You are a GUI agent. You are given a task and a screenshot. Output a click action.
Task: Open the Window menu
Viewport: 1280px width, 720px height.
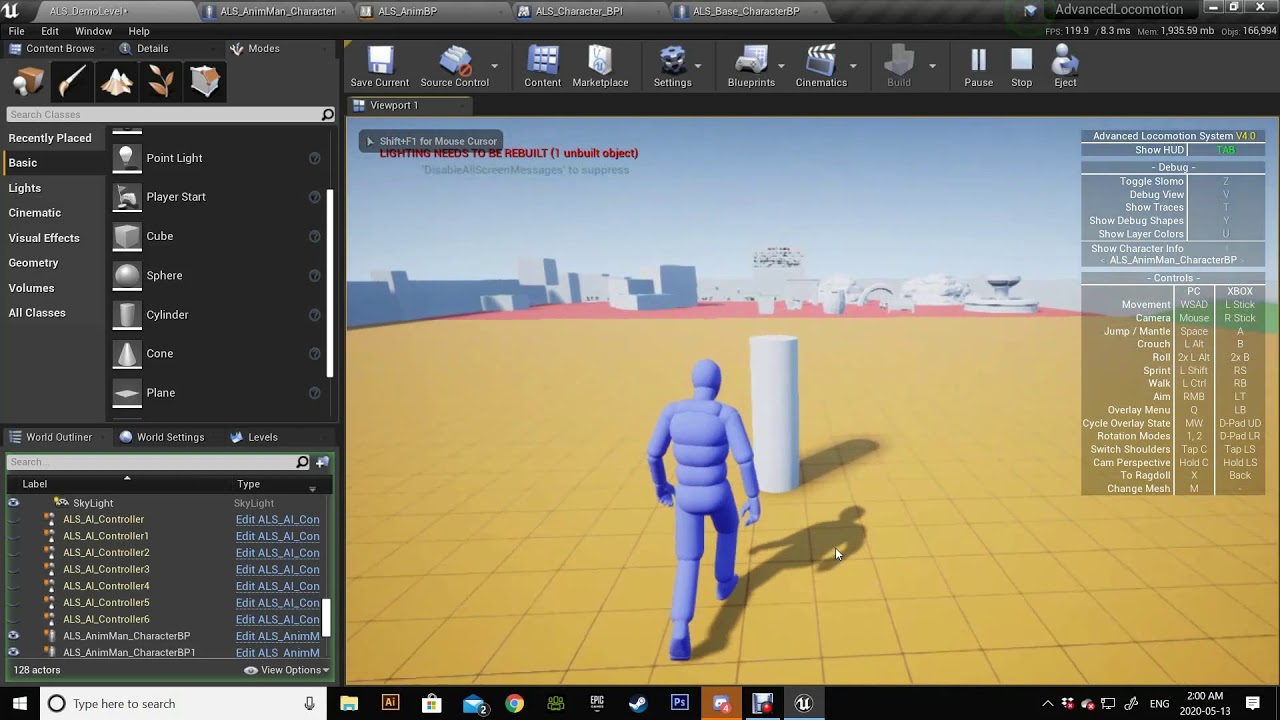pos(93,31)
